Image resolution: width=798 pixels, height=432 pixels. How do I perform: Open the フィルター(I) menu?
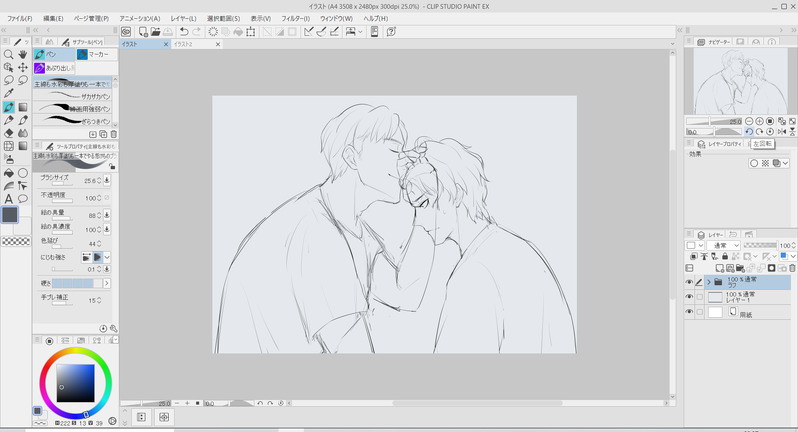pos(296,18)
